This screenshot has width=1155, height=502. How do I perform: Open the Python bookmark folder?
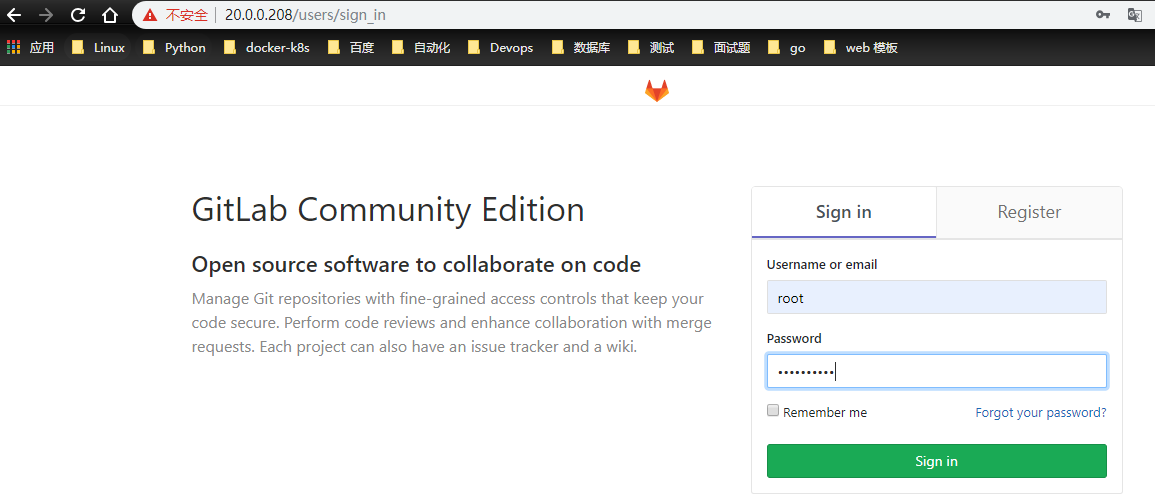(175, 48)
